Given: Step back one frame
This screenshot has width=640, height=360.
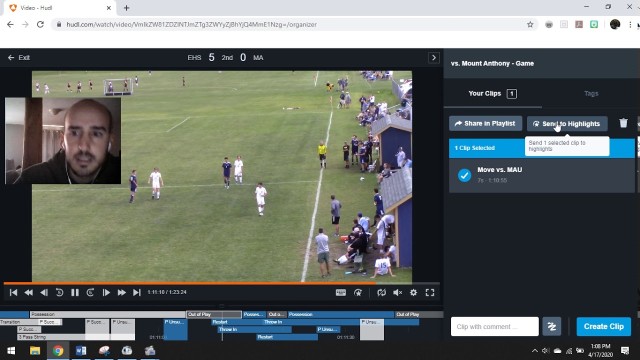Looking at the screenshot, I should [x=44, y=293].
